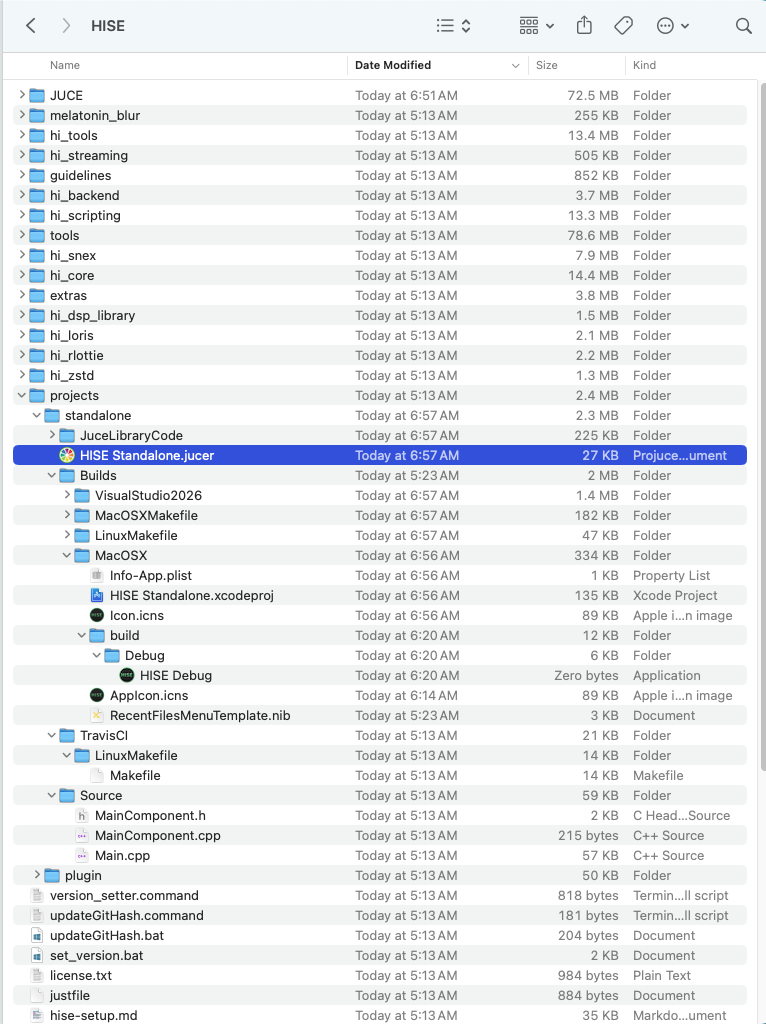Click the version_setter.command file icon
Image resolution: width=766 pixels, height=1024 pixels.
(37, 895)
